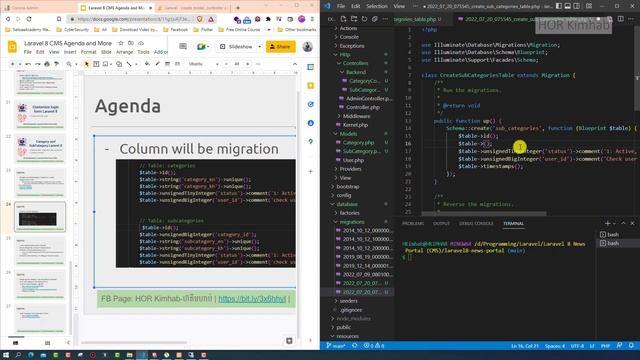Select the Insert image tool
The width and height of the screenshot is (640, 360).
(x=106, y=64)
